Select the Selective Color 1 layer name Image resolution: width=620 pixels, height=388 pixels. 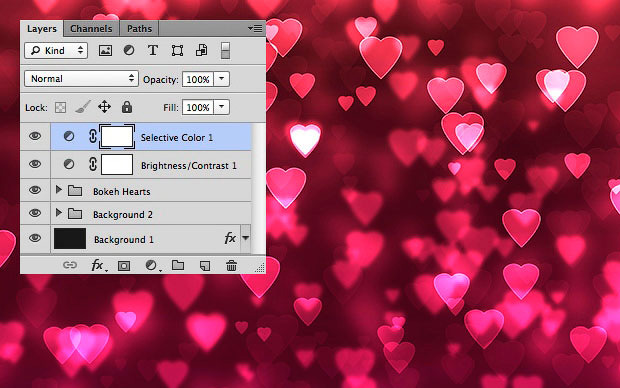(177, 138)
